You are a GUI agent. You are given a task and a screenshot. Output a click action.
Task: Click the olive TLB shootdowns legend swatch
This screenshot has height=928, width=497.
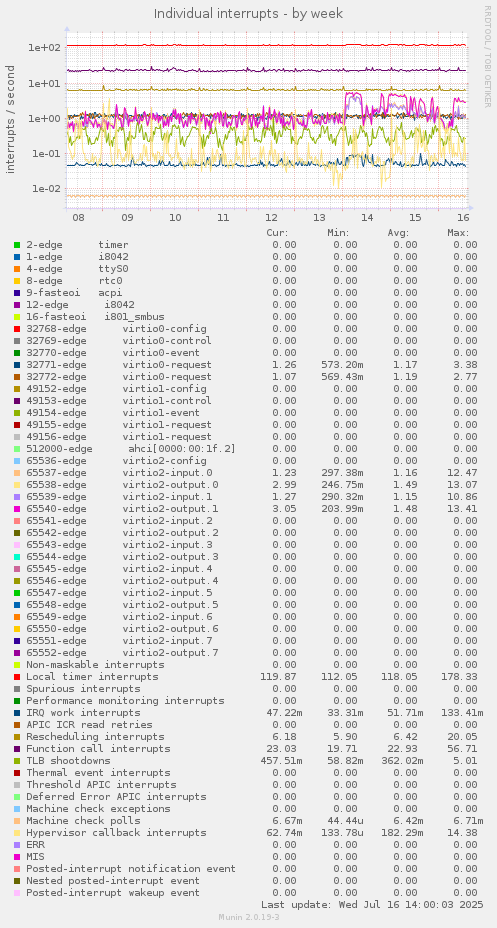[17, 761]
